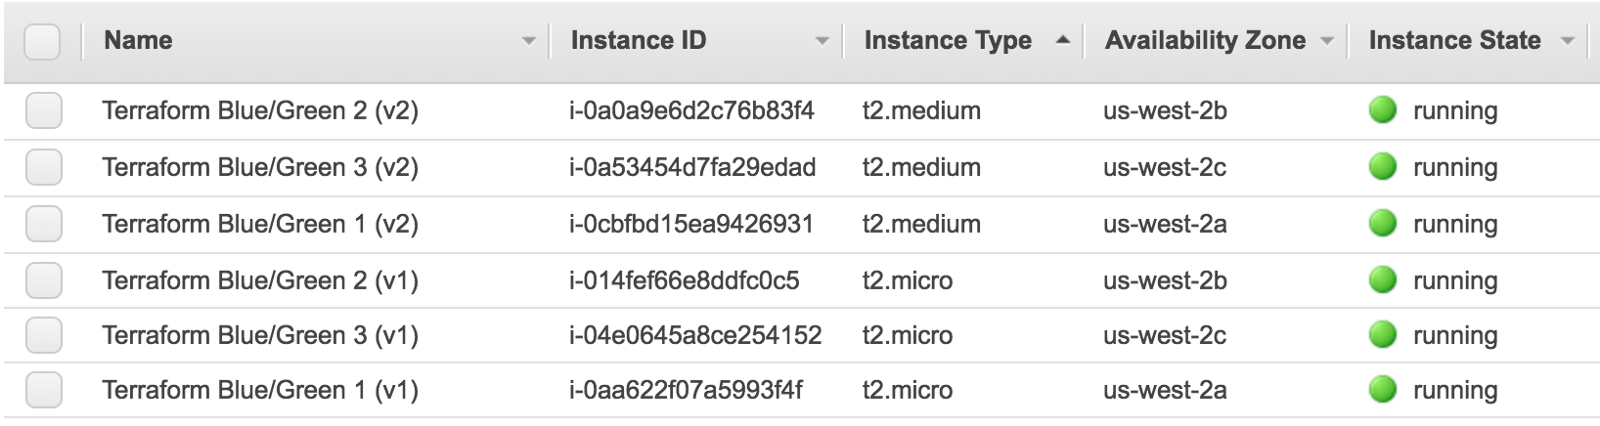Select checkbox for Terraform Blue/Green 2 (v2)
The width and height of the screenshot is (1600, 426).
point(44,110)
